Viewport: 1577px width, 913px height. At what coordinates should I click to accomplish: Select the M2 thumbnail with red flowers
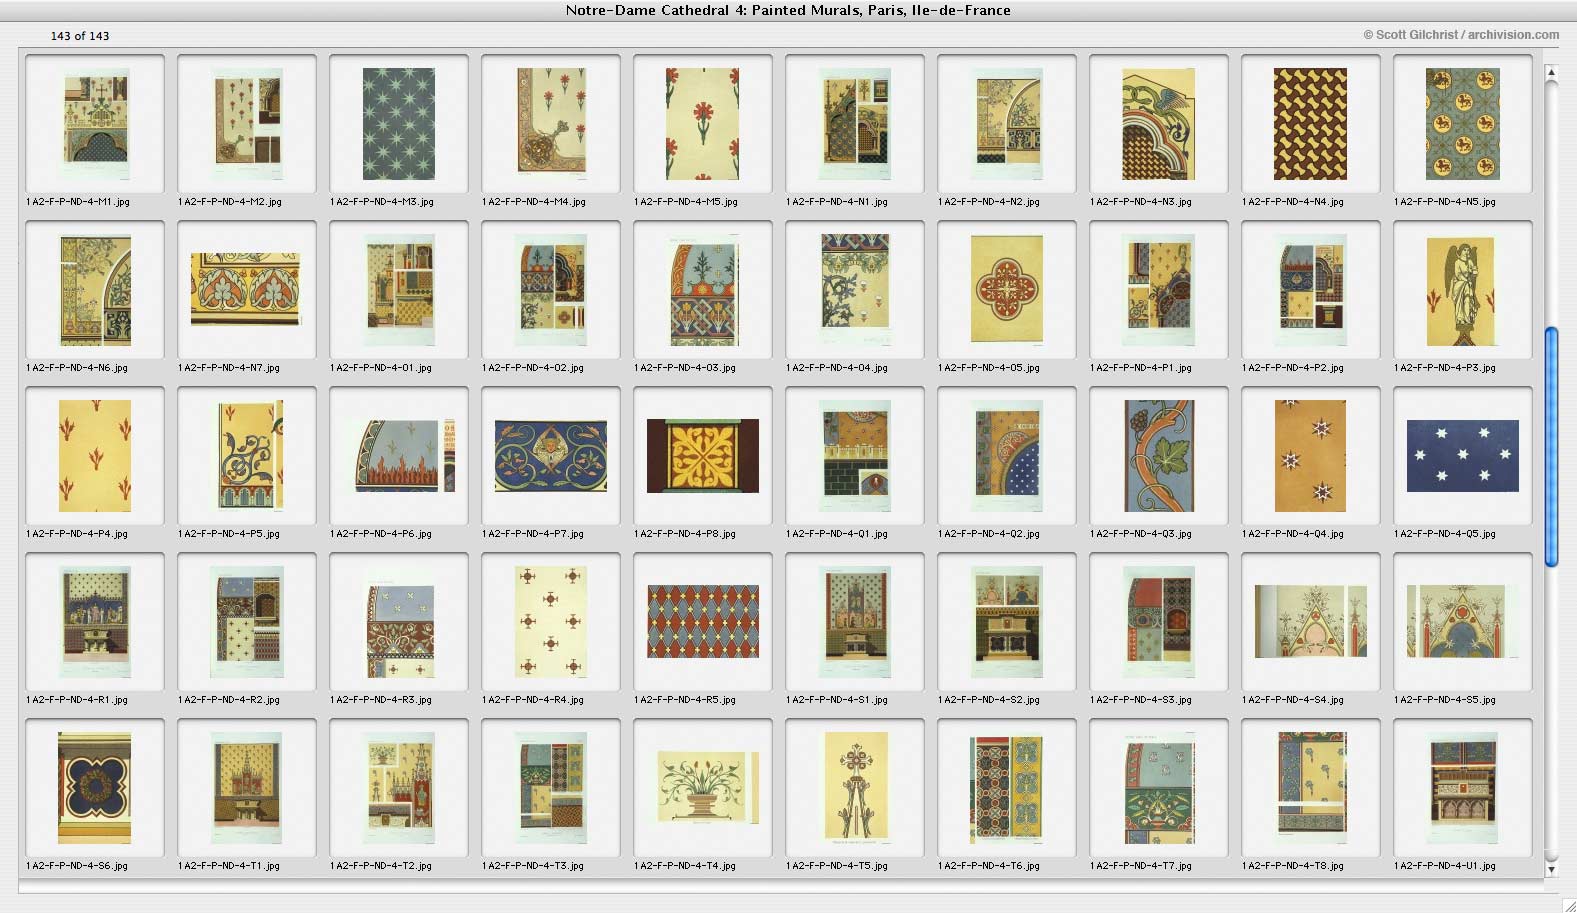(x=247, y=124)
